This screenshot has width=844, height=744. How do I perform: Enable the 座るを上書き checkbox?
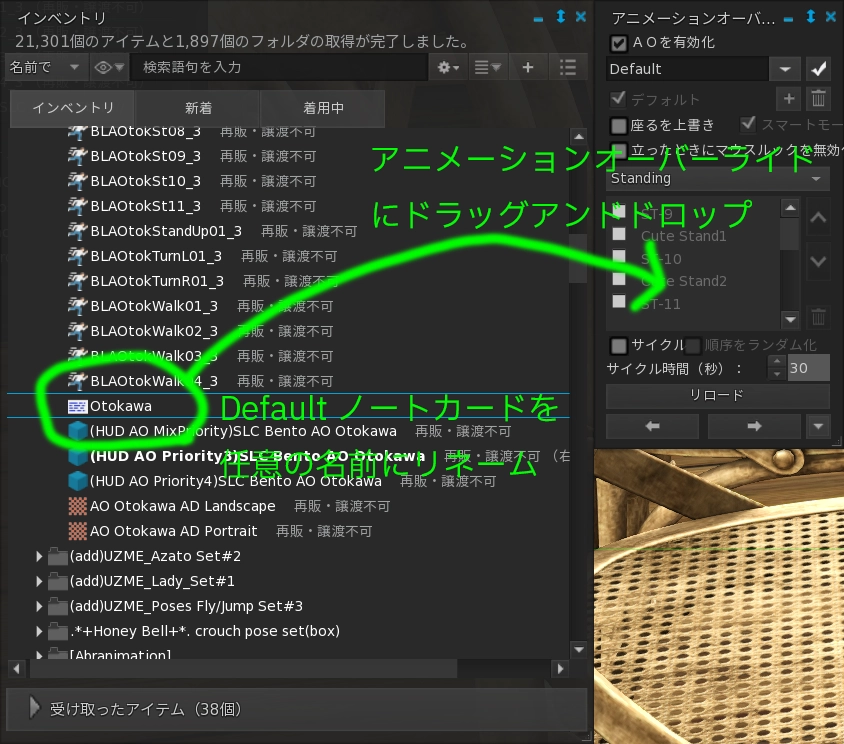619,125
